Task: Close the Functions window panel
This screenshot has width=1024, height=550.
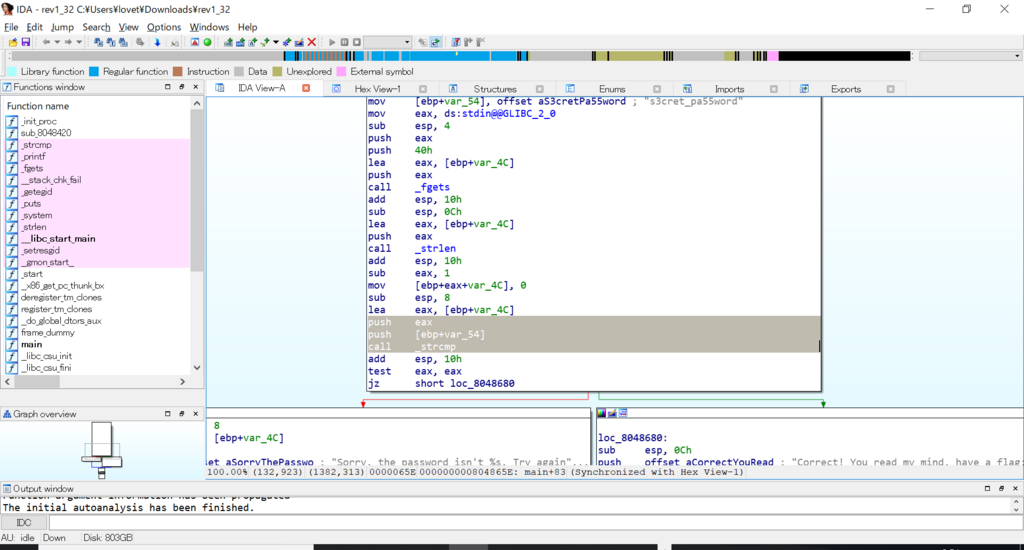Action: [x=195, y=87]
